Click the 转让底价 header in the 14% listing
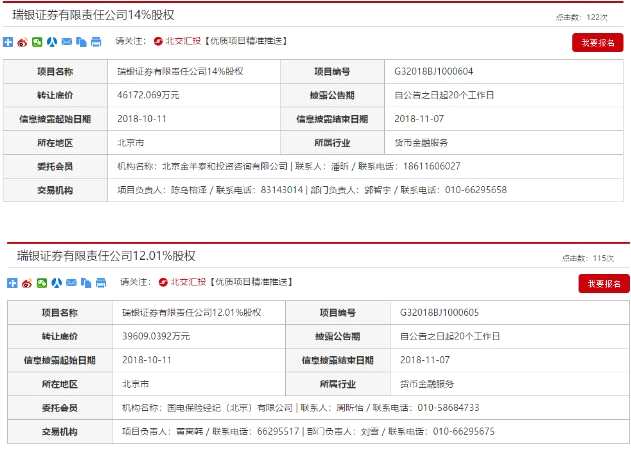Viewport: 631px width, 454px height. (55, 95)
